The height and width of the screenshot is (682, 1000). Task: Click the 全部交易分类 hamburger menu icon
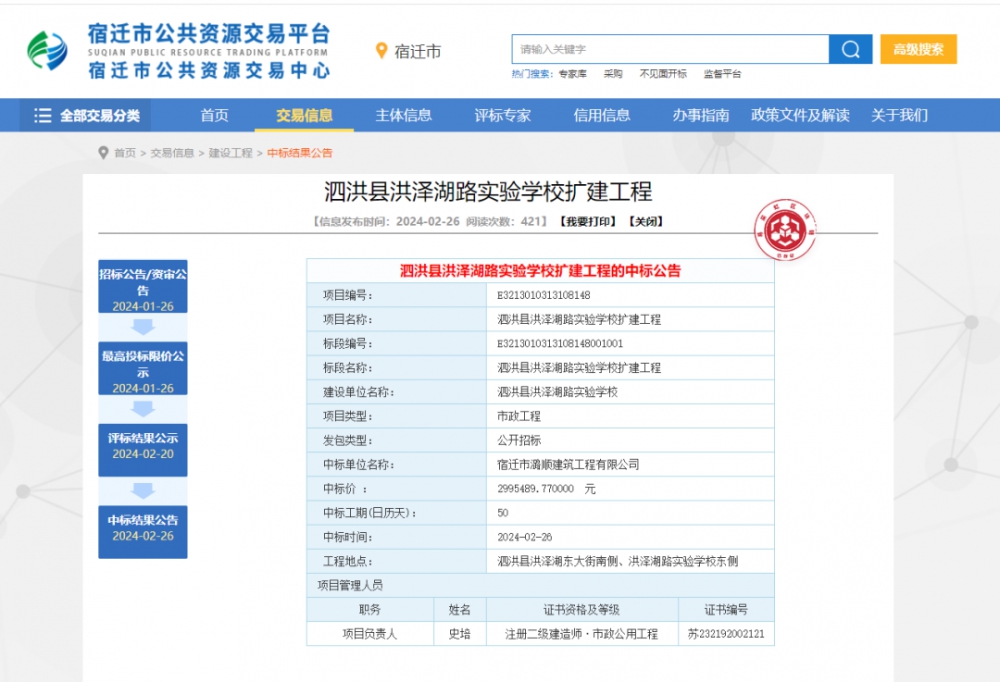point(43,115)
